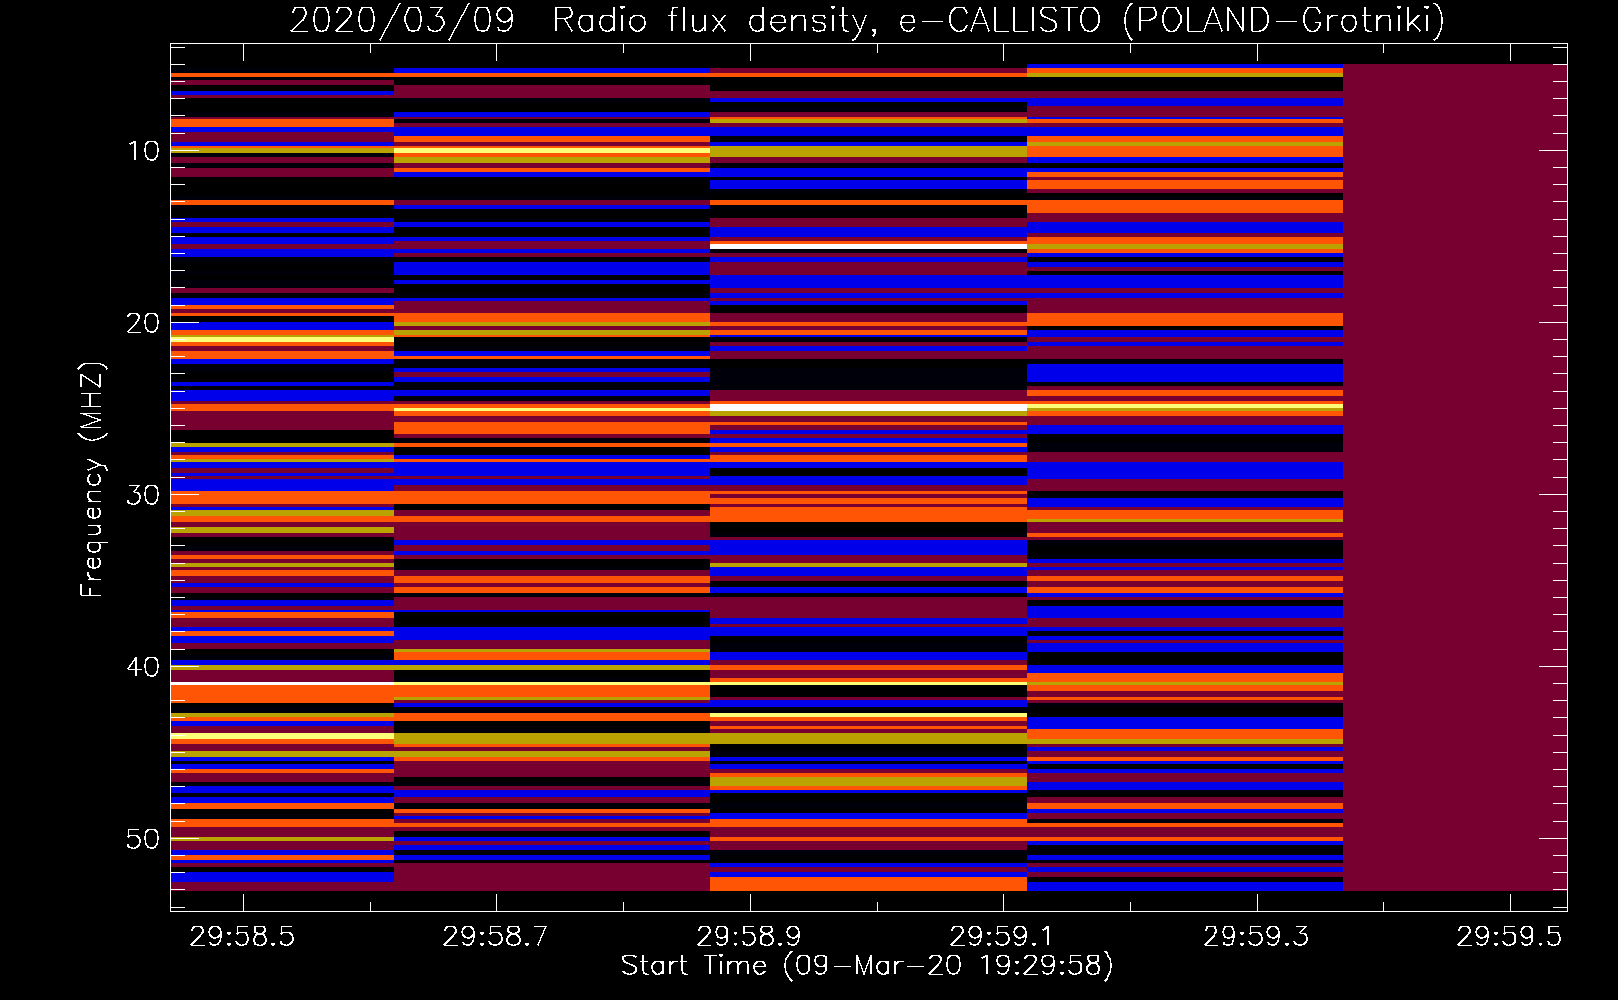Click time tick label '29:58.7'
Screen dimensions: 1618x1000
pyautogui.click(x=495, y=937)
